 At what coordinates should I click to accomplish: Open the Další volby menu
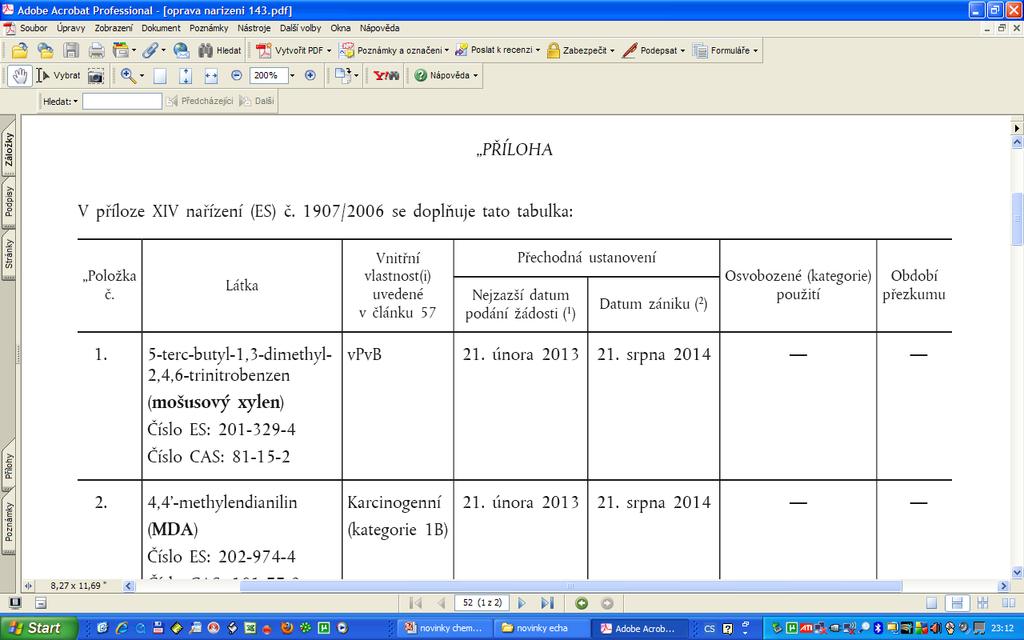(x=300, y=28)
